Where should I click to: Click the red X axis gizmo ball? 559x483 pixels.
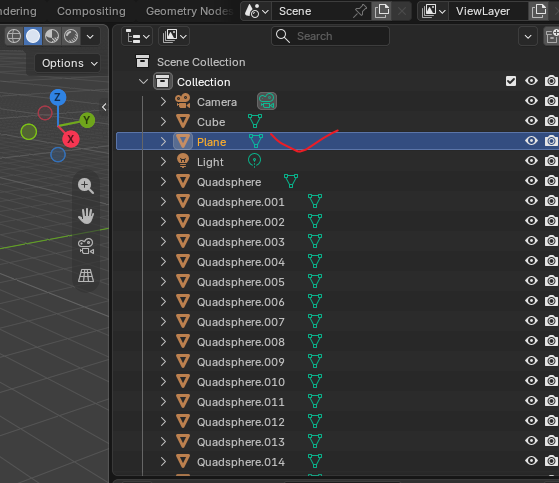click(71, 139)
